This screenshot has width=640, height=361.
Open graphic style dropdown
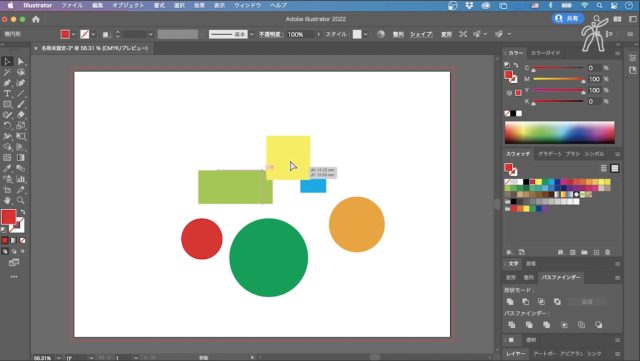(x=365, y=34)
